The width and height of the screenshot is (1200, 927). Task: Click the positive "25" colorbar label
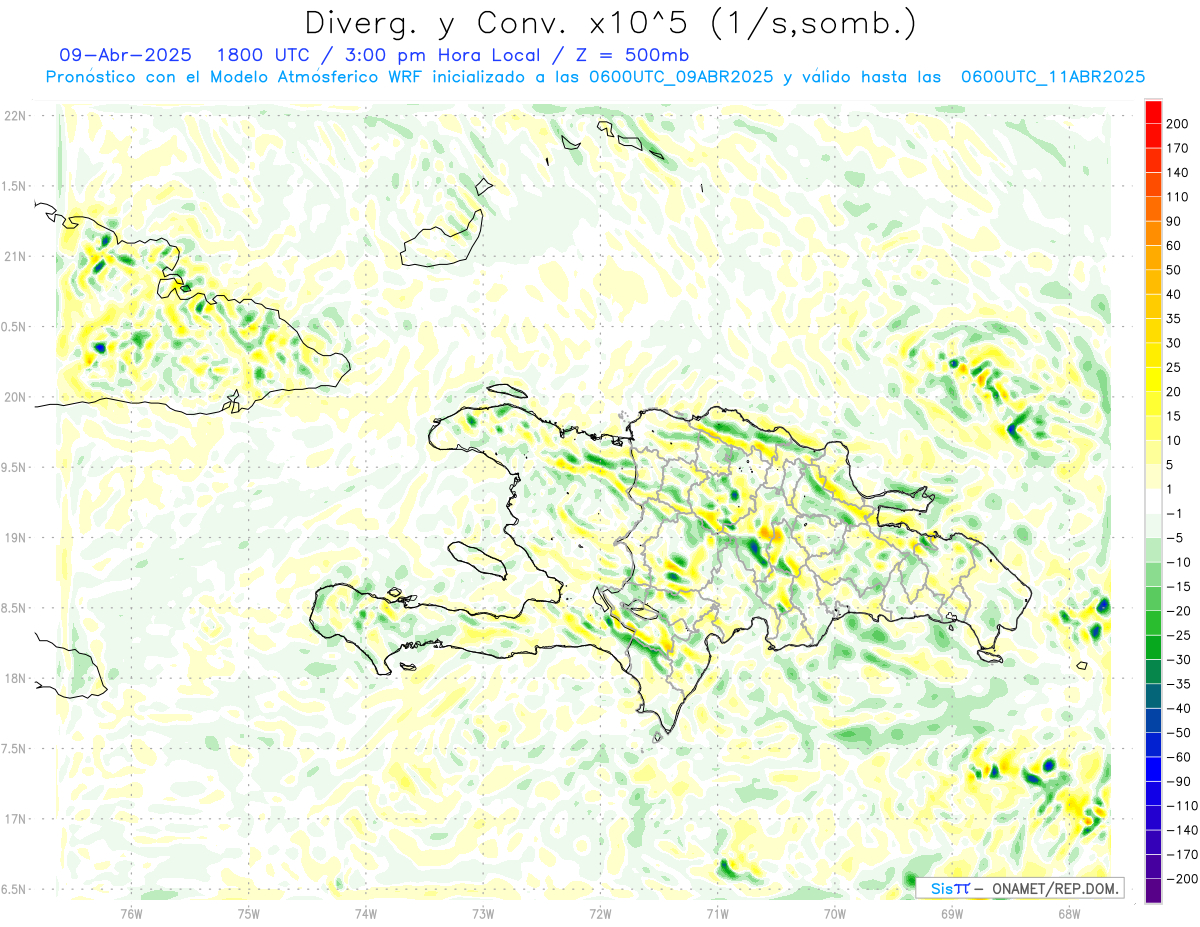tap(1176, 367)
